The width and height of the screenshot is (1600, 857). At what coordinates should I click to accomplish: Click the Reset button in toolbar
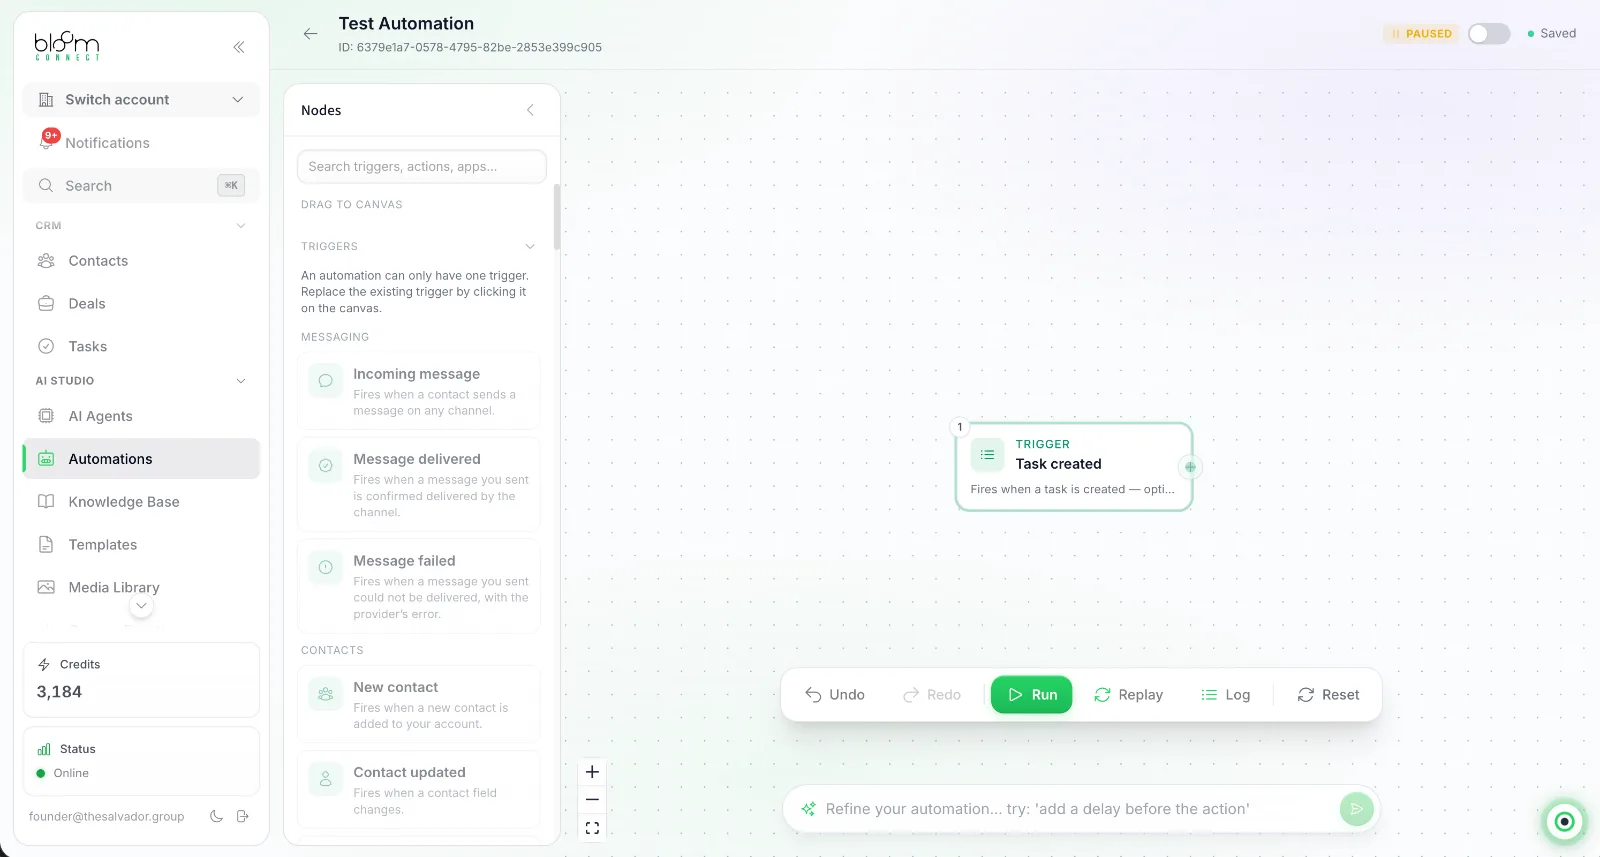[x=1328, y=695]
